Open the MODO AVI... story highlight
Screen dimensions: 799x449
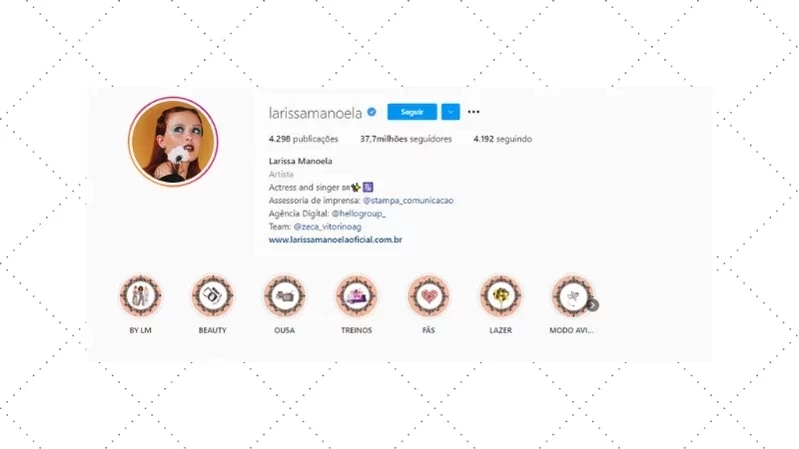coord(572,296)
